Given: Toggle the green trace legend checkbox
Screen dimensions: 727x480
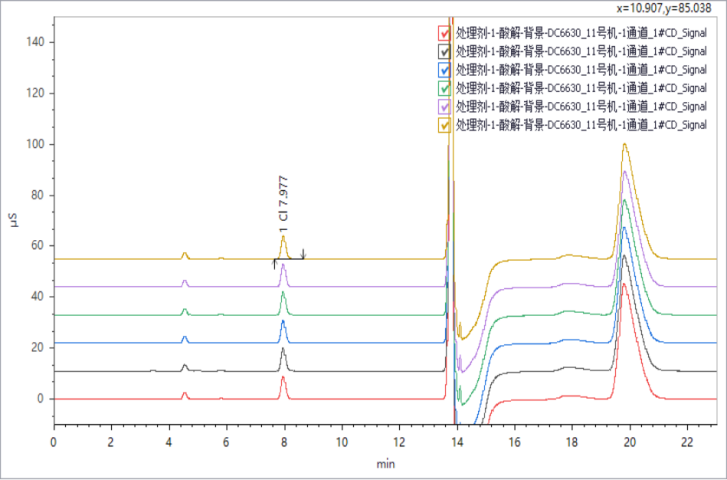Looking at the screenshot, I should 445,88.
